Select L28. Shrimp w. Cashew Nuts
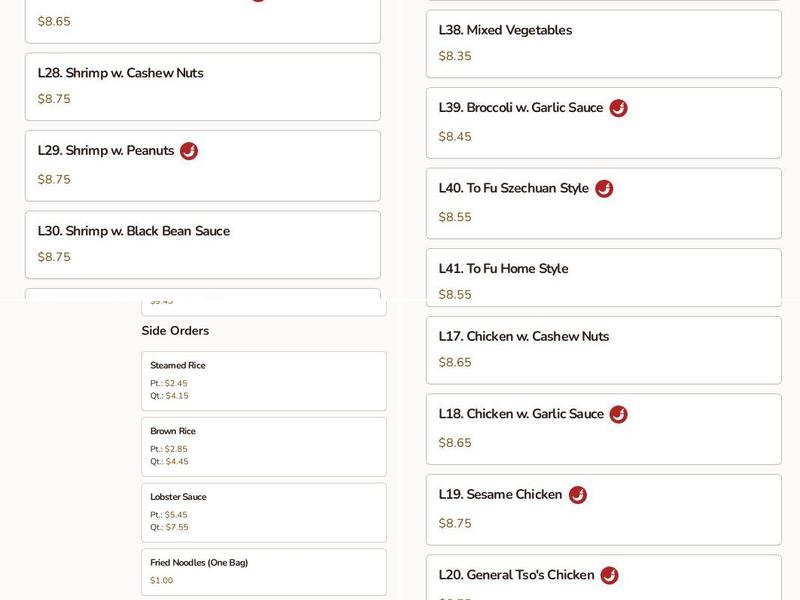This screenshot has height=600, width=800. coord(202,86)
